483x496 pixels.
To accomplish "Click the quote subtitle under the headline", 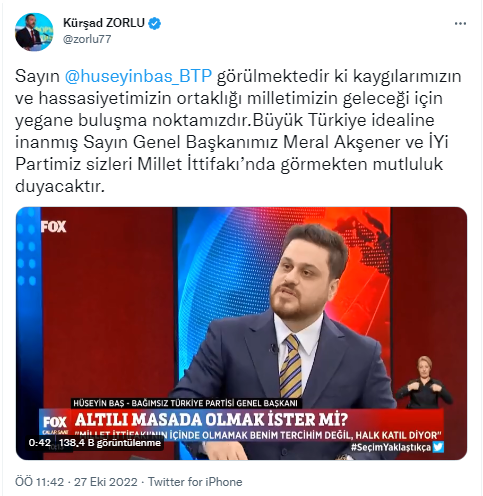I will [x=257, y=435].
